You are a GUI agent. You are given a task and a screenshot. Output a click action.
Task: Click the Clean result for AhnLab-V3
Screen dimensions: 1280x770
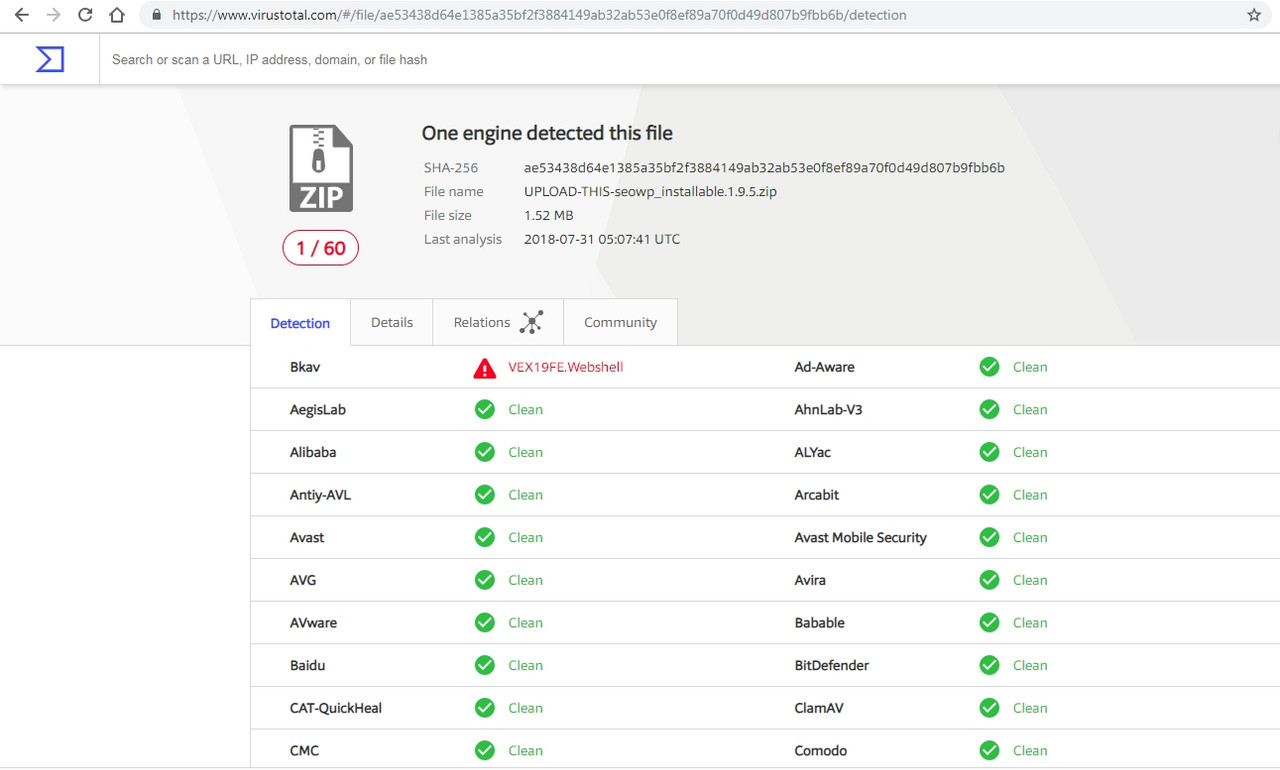[1030, 409]
